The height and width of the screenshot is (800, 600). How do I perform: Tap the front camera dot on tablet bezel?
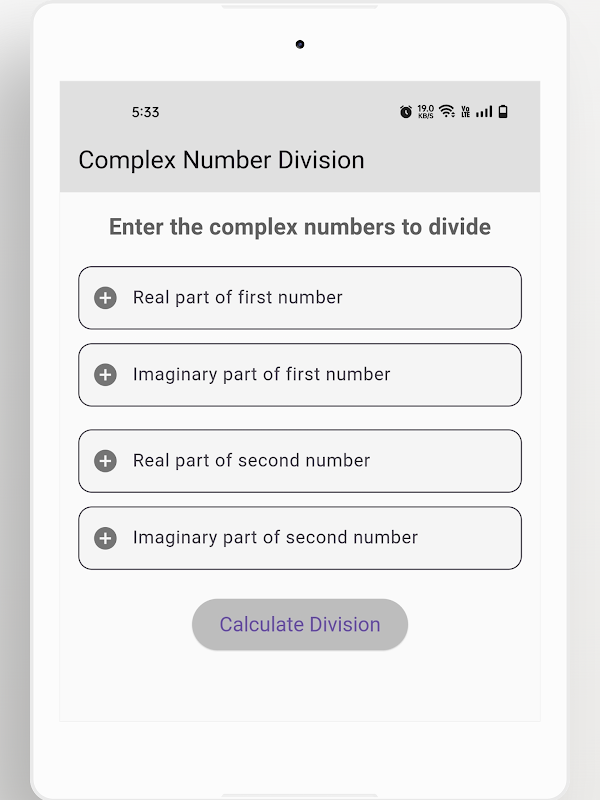[x=300, y=44]
